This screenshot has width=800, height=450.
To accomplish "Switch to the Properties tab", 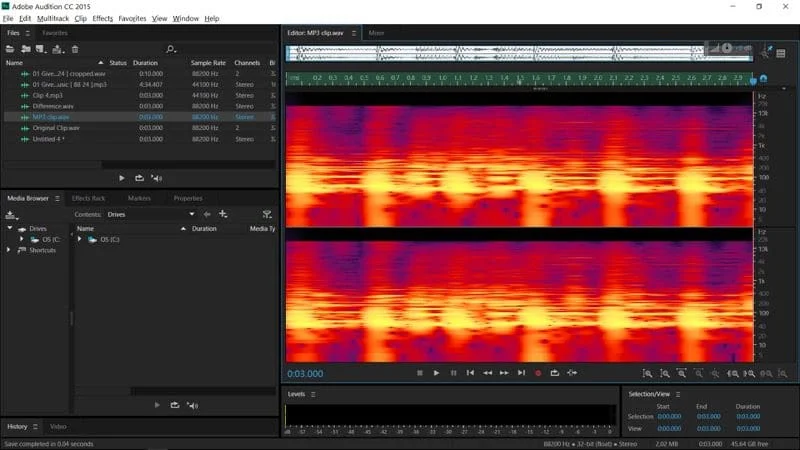I will click(x=188, y=198).
